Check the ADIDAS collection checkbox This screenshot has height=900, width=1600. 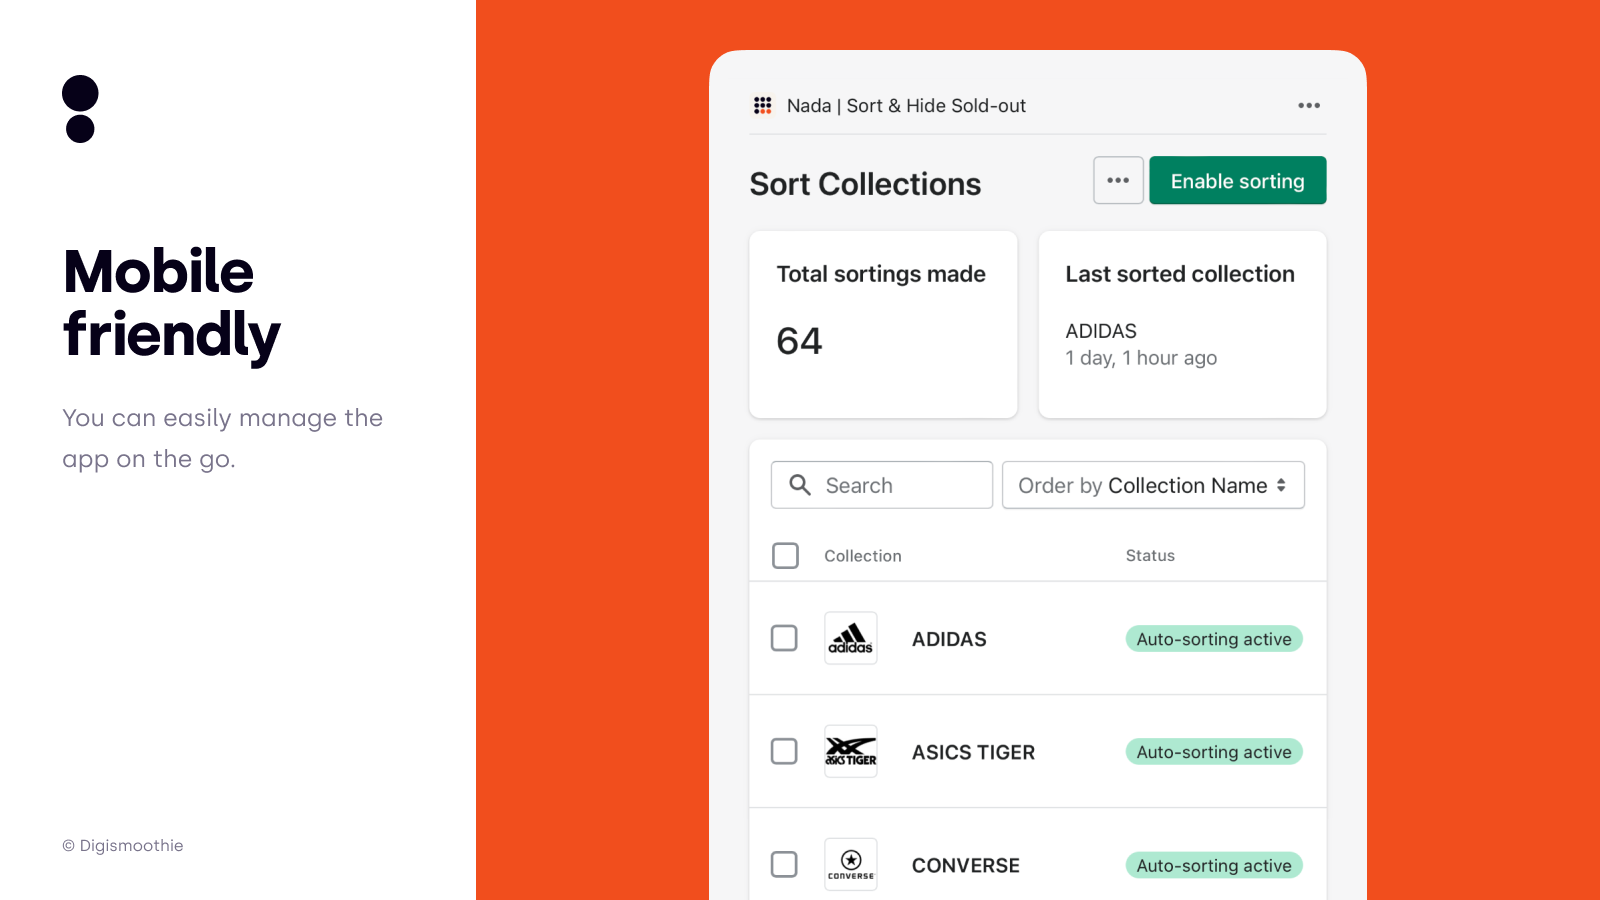coord(785,638)
